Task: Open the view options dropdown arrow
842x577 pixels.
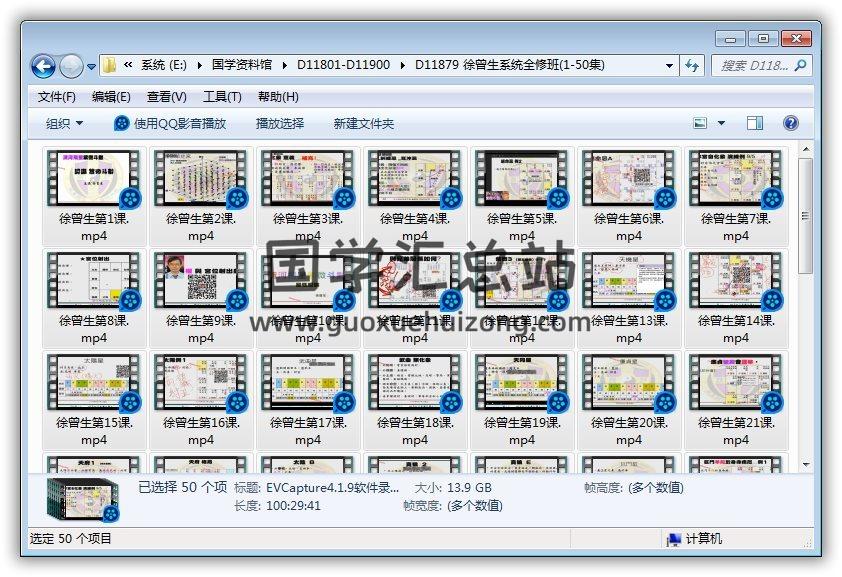Action: point(722,124)
